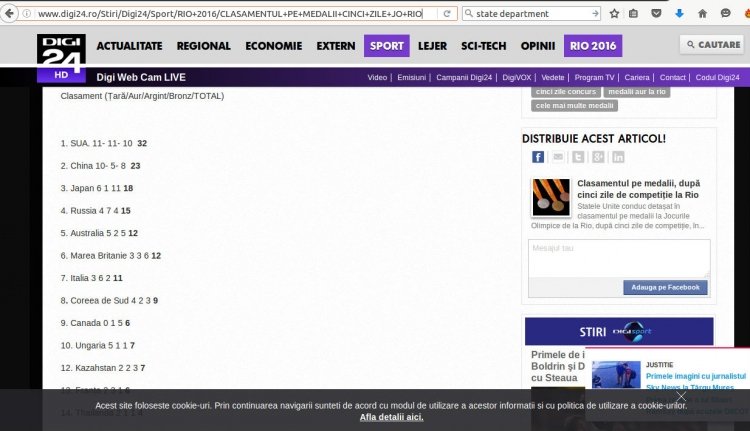Open the Cariera link
Screen dimensions: 750x431
coord(637,77)
